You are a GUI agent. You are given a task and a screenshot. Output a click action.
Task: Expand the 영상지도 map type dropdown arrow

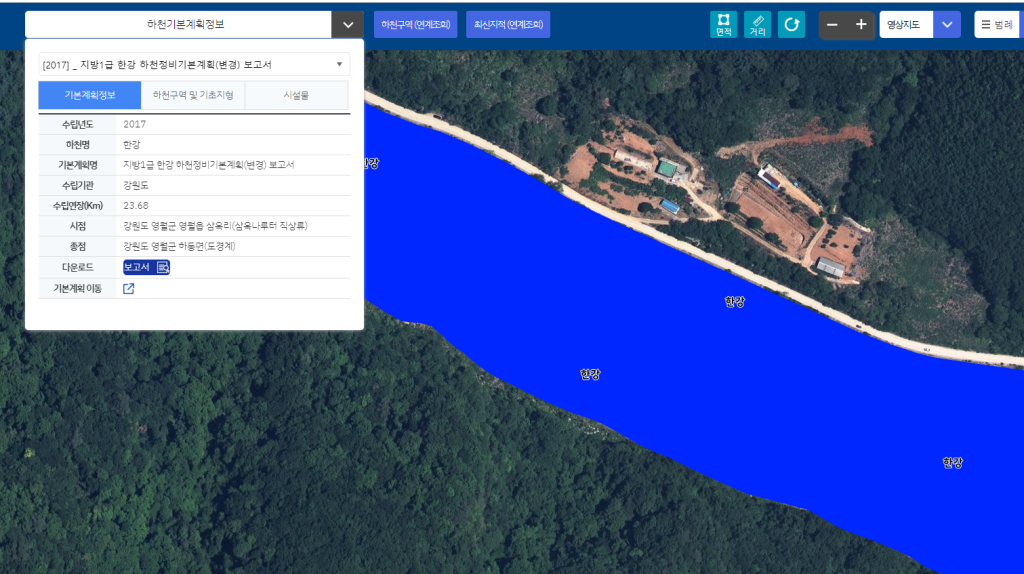click(x=946, y=24)
